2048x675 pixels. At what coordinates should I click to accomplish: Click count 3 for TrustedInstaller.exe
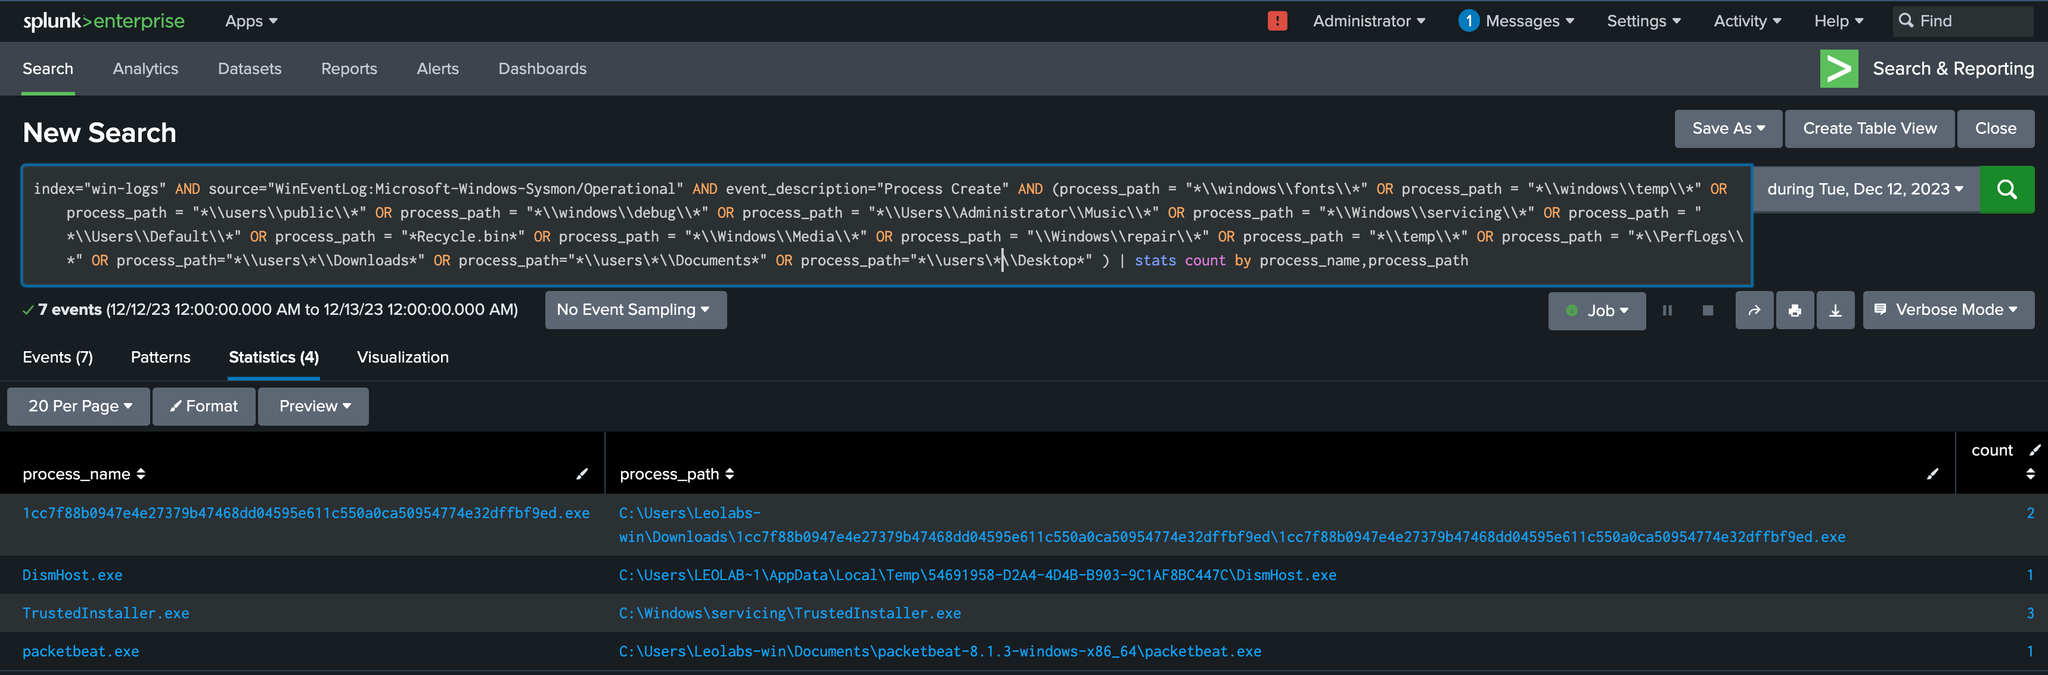(x=2030, y=613)
